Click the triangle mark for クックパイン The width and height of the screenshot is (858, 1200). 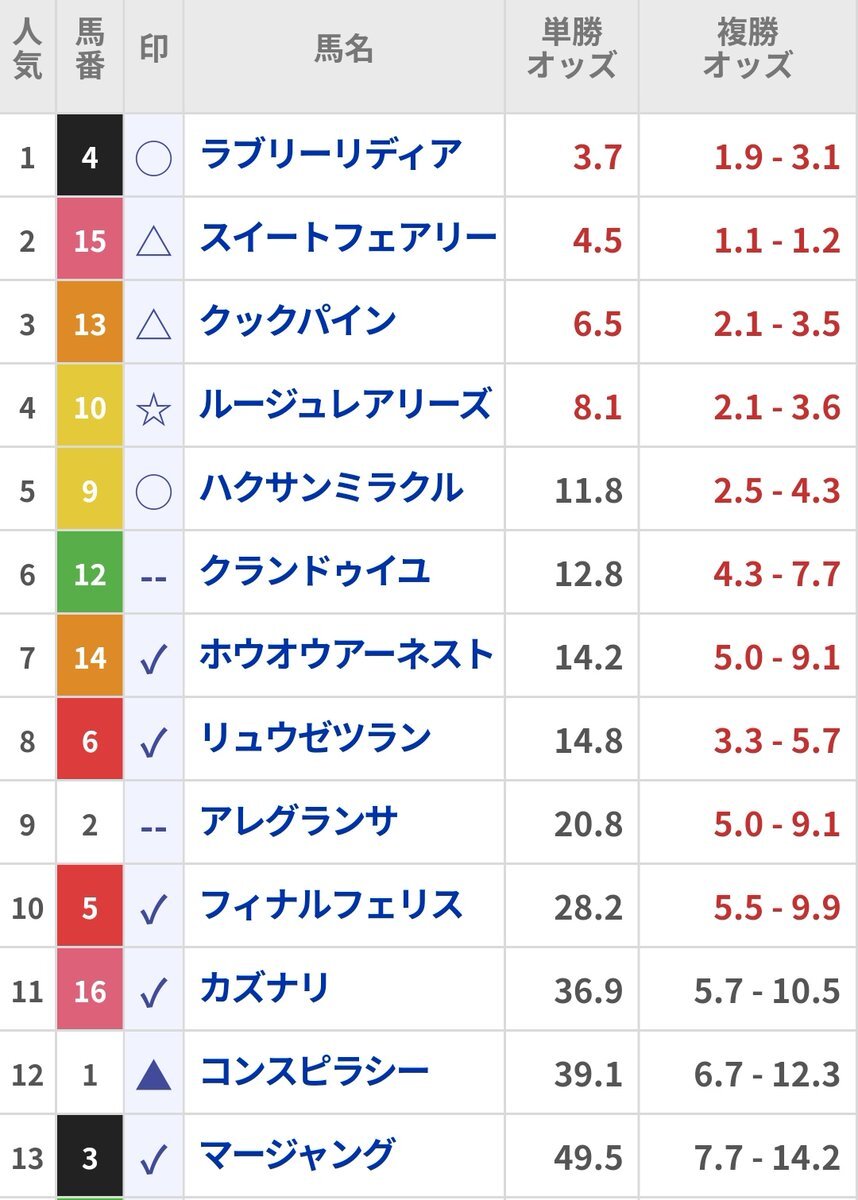tap(153, 324)
